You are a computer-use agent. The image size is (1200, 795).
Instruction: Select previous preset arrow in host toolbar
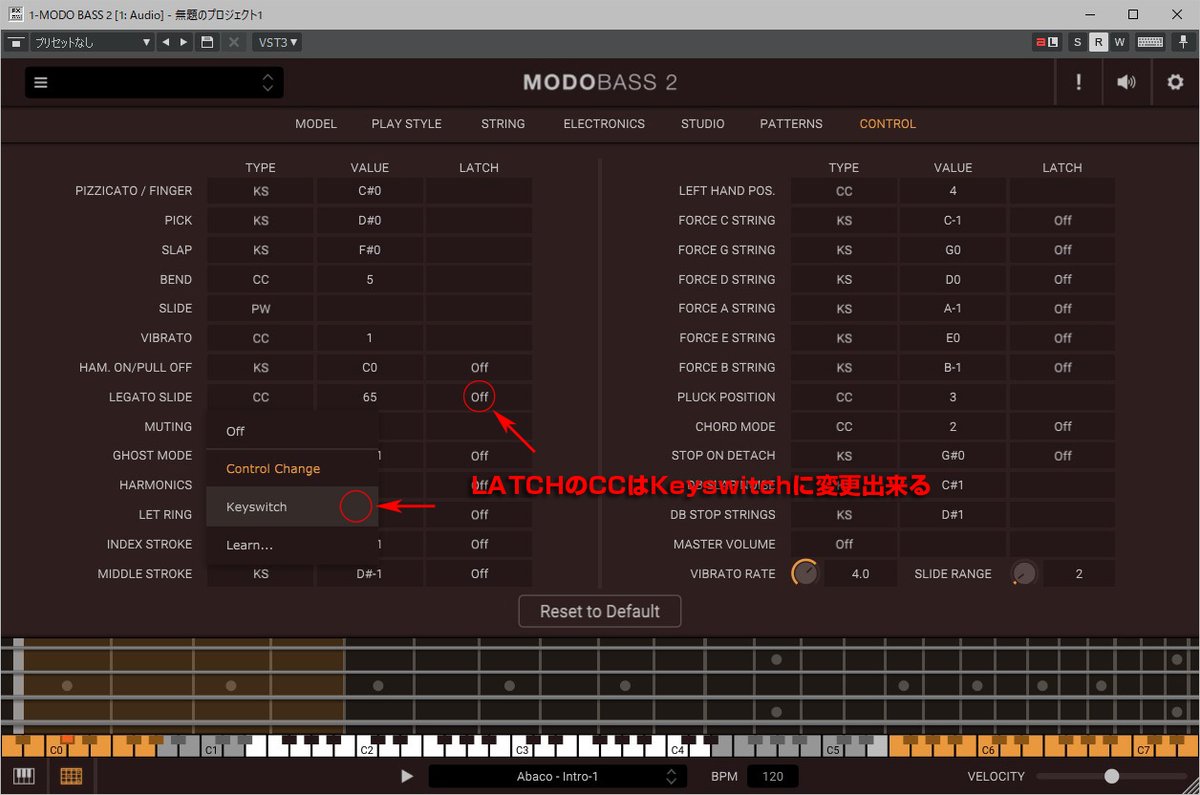pyautogui.click(x=166, y=42)
